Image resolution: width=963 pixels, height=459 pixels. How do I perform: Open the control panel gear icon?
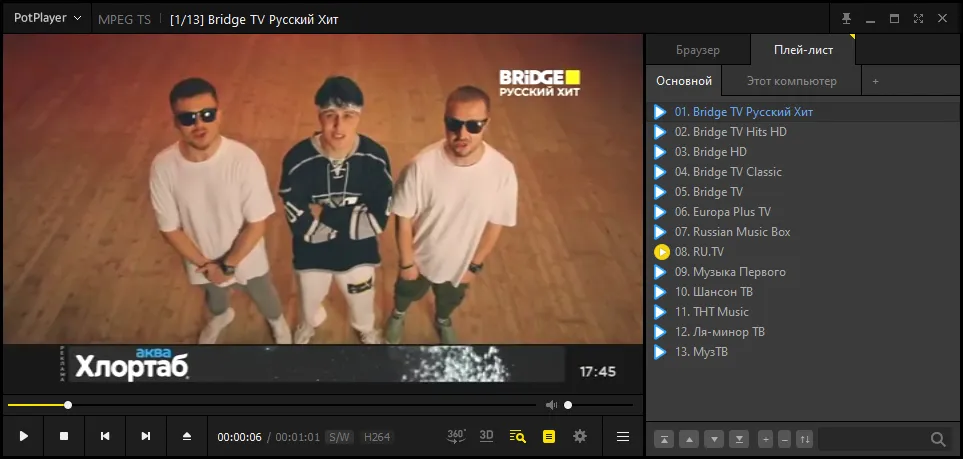pyautogui.click(x=580, y=436)
